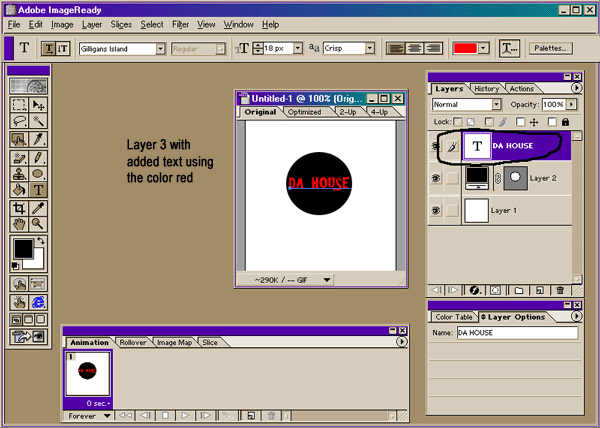Open the Crisp anti-aliasing dropdown
The height and width of the screenshot is (428, 600).
[370, 48]
